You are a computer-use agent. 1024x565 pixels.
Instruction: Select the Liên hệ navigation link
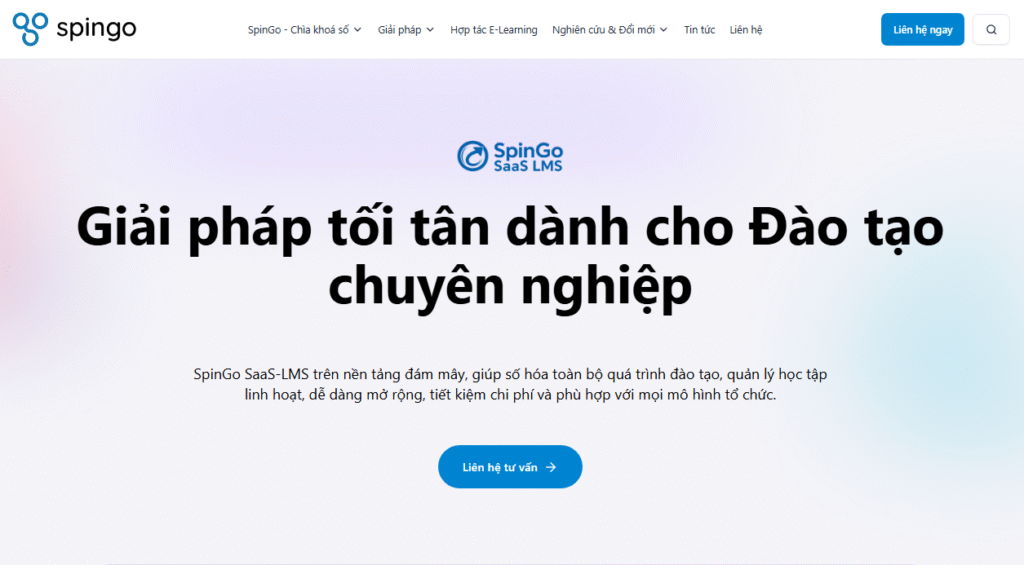coord(746,30)
